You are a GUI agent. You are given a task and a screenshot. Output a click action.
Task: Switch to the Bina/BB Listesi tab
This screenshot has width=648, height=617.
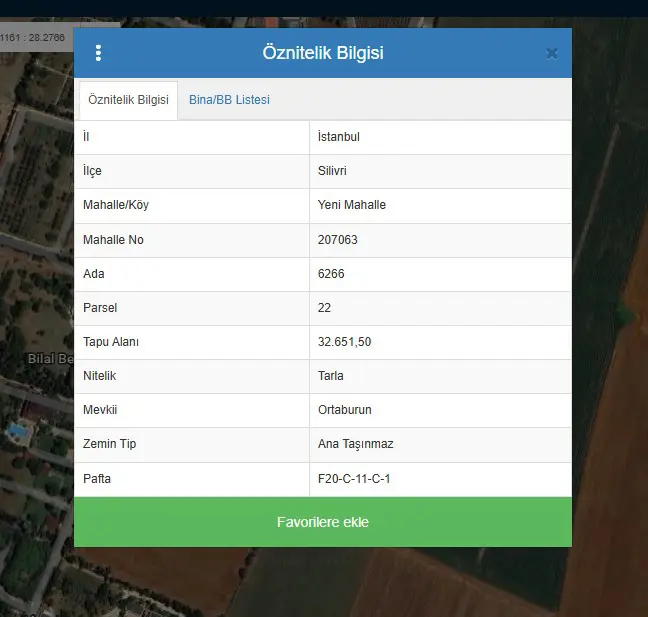229,100
